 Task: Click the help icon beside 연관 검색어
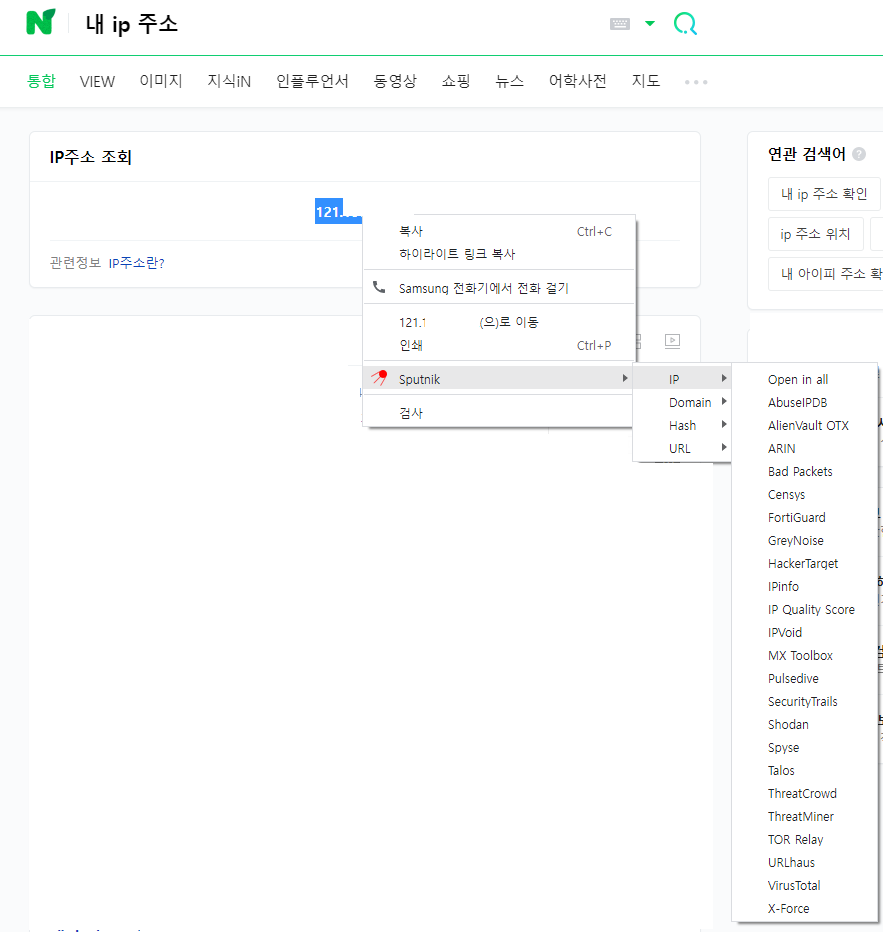pos(859,154)
